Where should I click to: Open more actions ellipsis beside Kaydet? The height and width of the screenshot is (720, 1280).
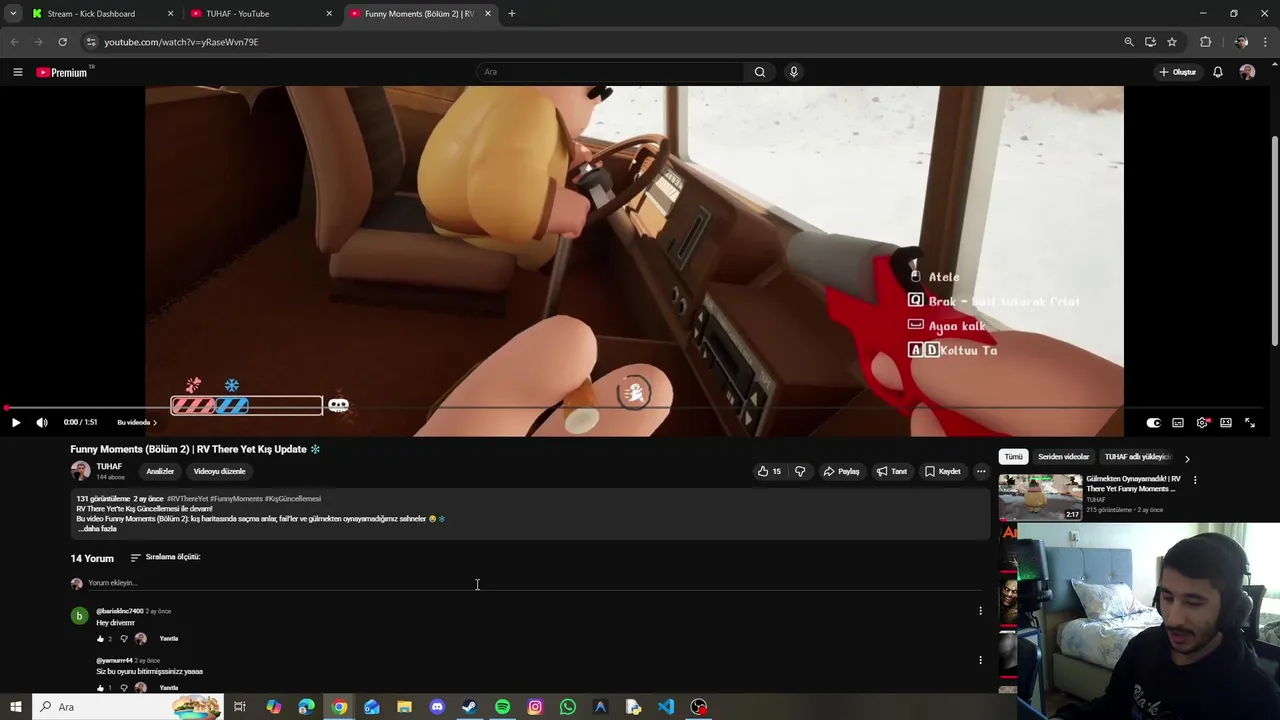click(981, 471)
